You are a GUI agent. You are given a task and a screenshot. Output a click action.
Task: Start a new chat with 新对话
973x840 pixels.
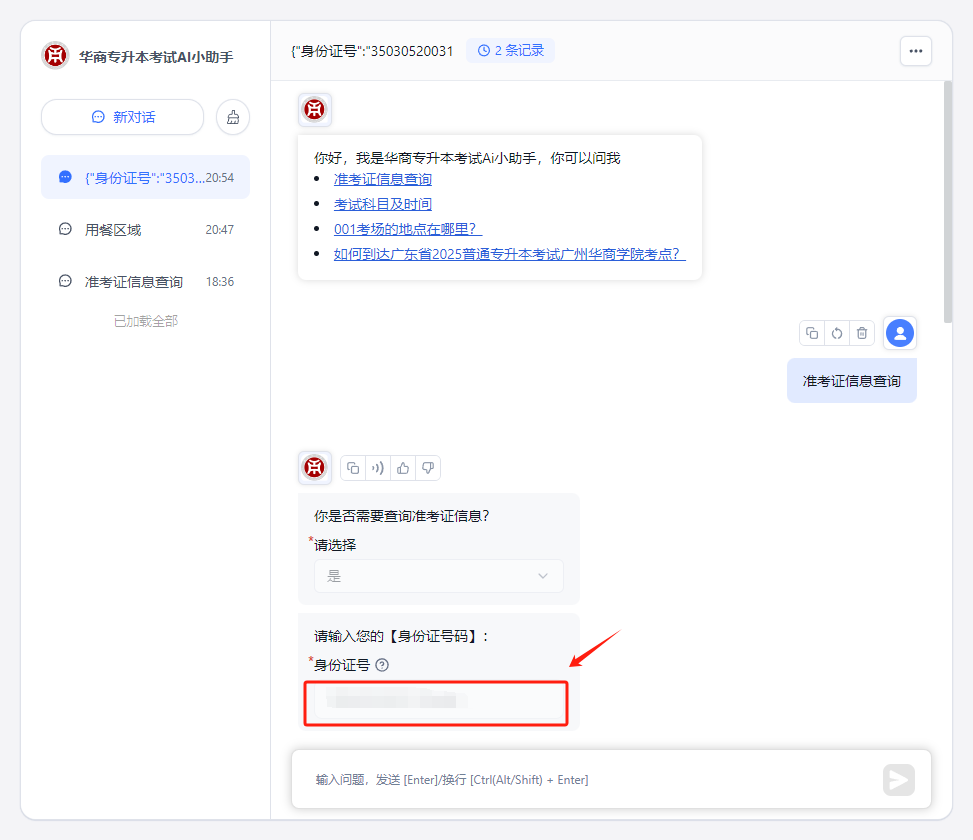[x=122, y=117]
